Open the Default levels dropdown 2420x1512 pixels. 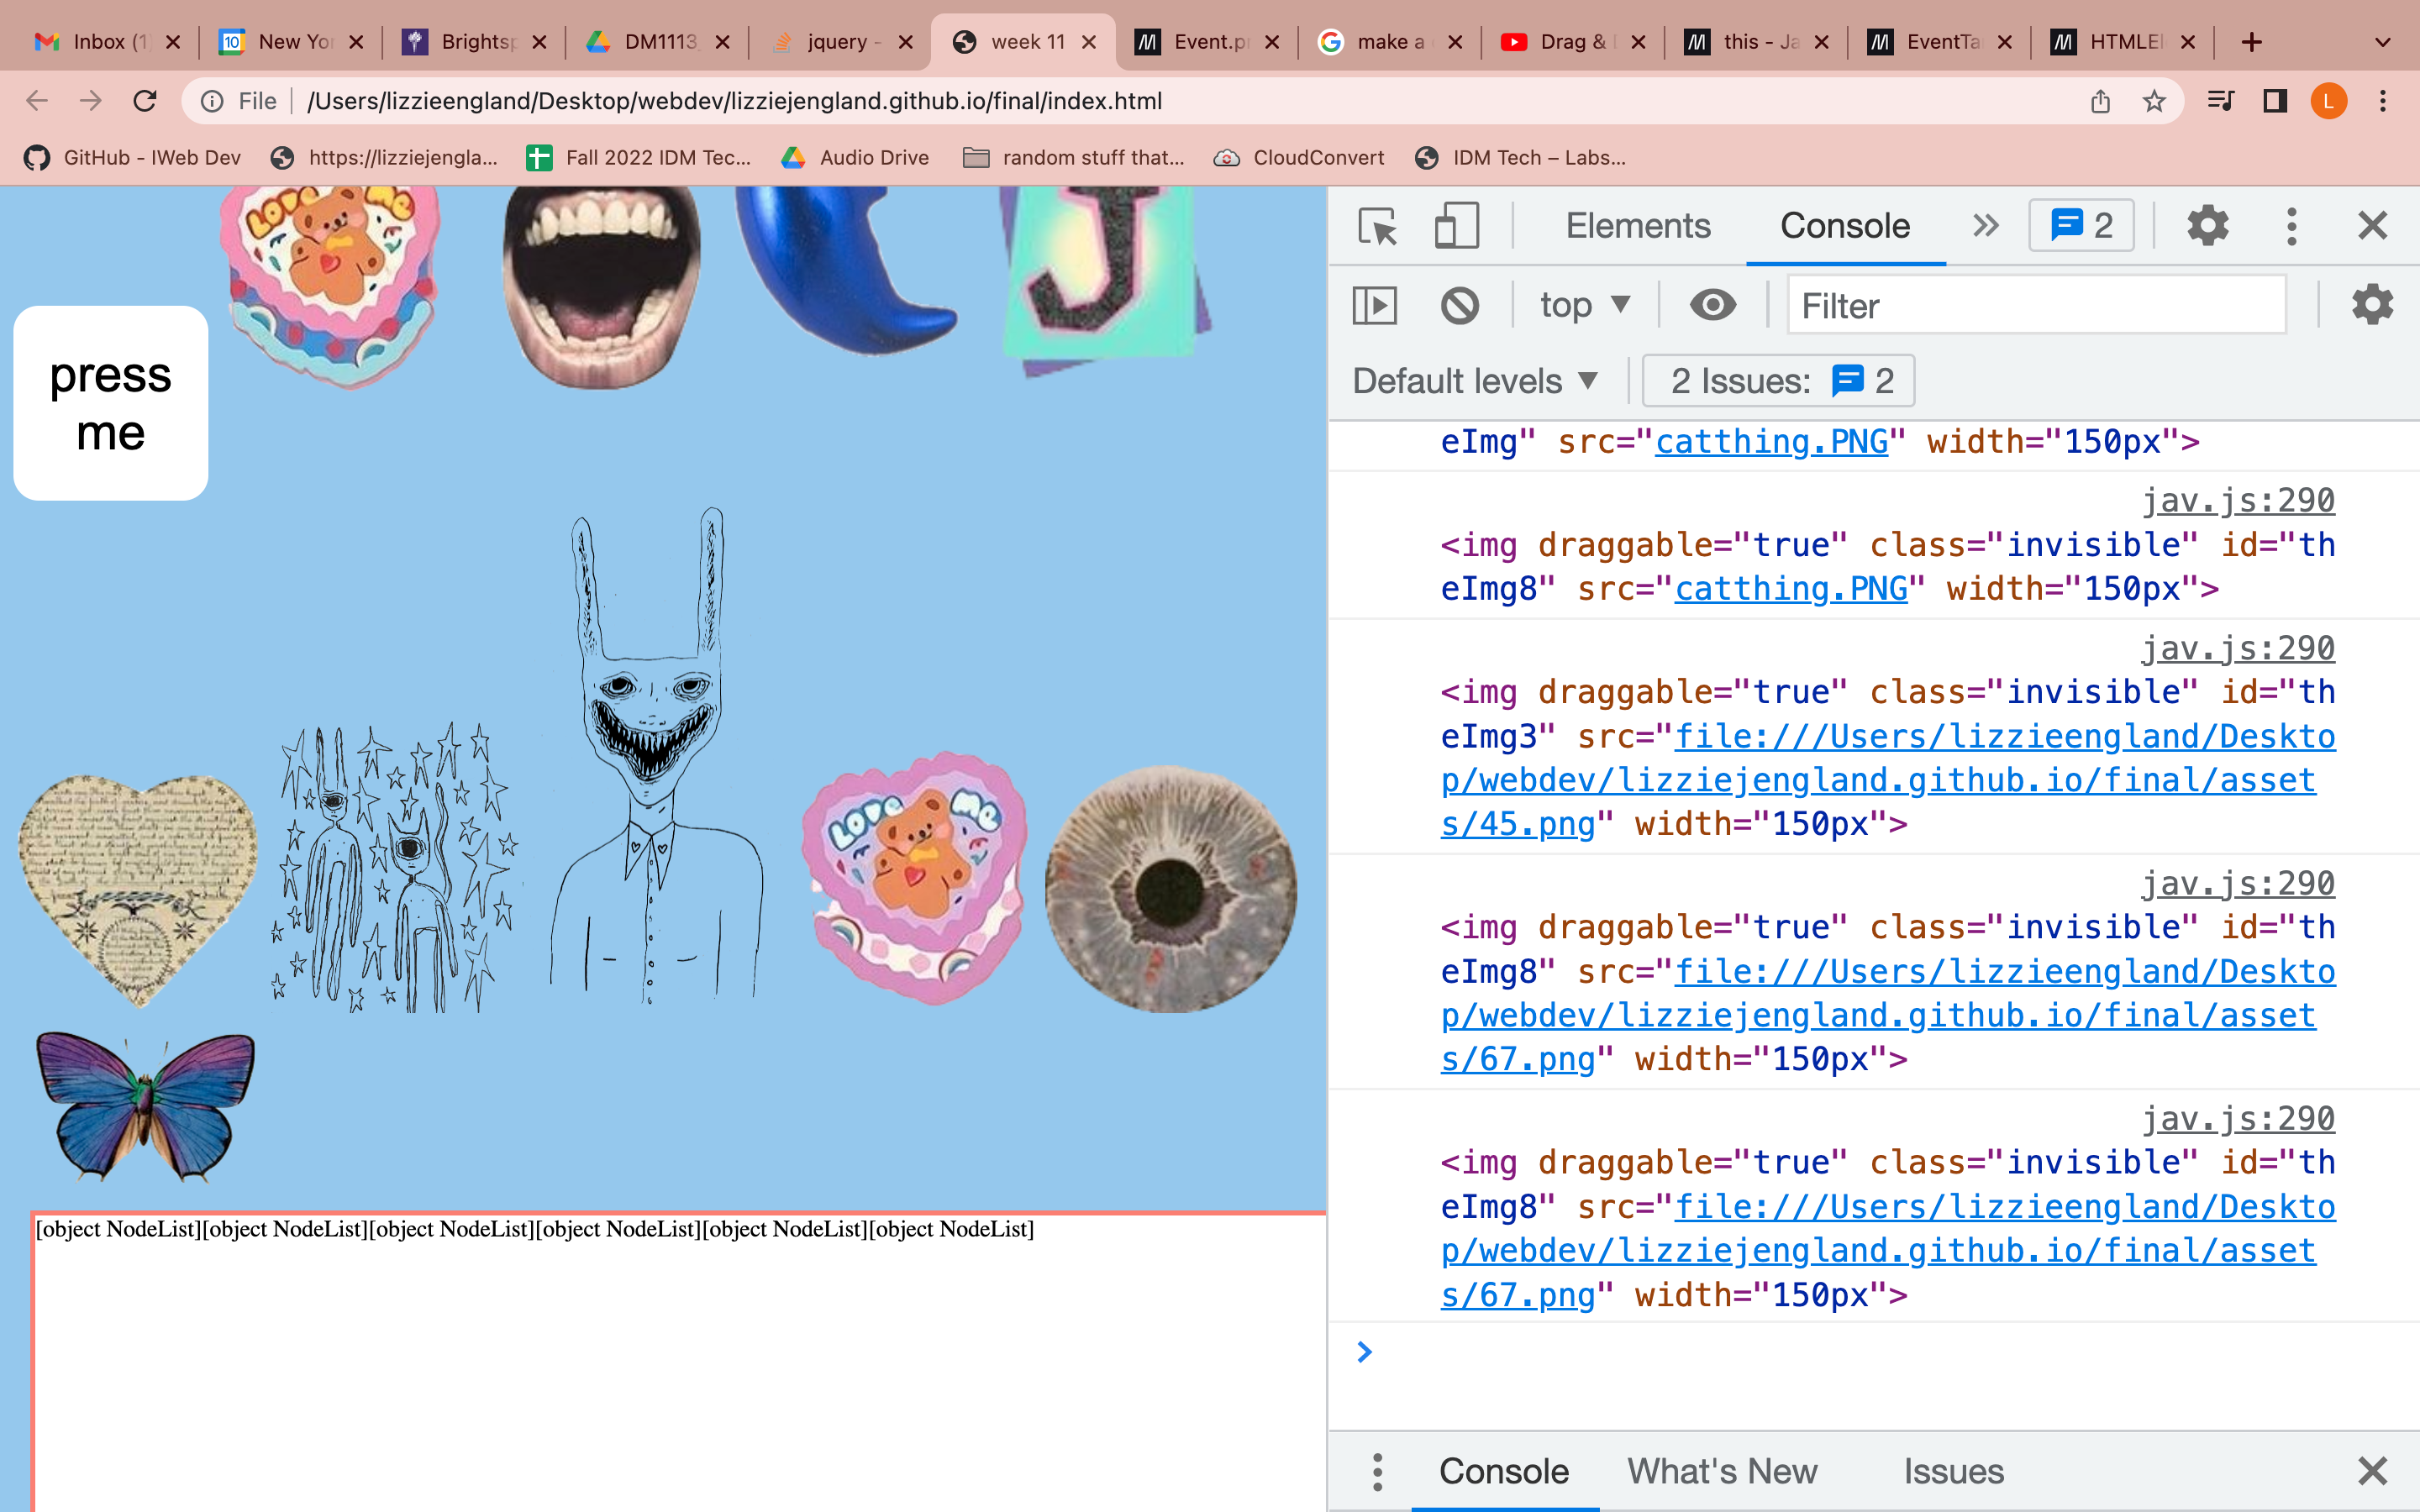point(1475,381)
